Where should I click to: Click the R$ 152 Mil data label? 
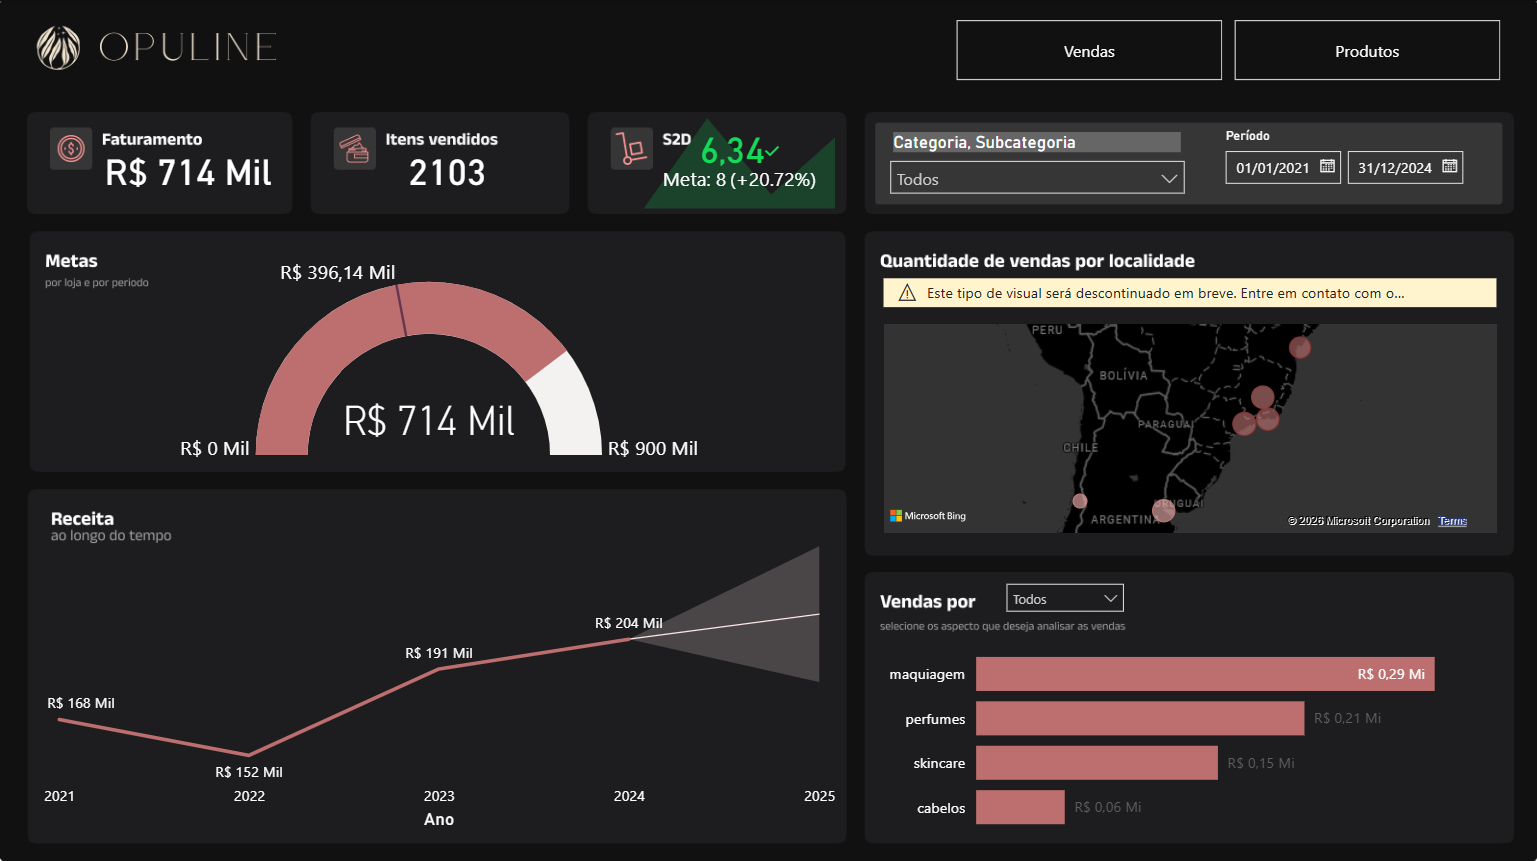[x=249, y=772]
